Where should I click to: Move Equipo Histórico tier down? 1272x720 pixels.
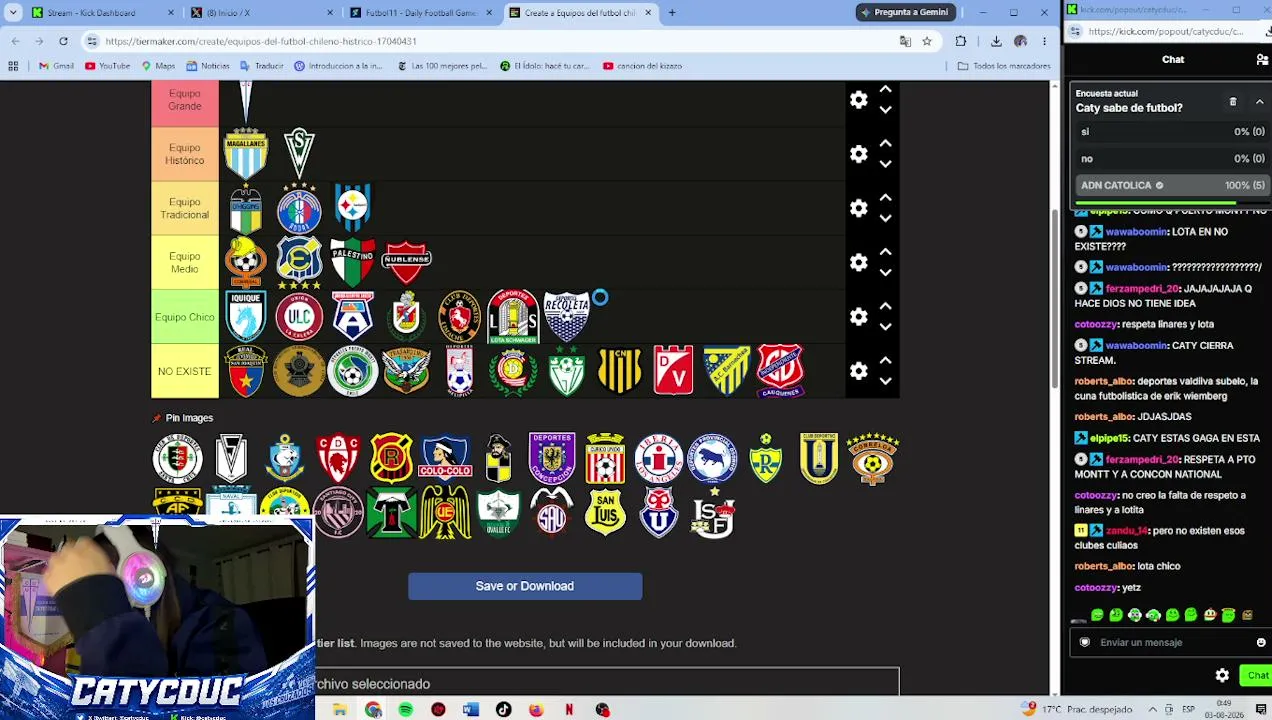[885, 164]
